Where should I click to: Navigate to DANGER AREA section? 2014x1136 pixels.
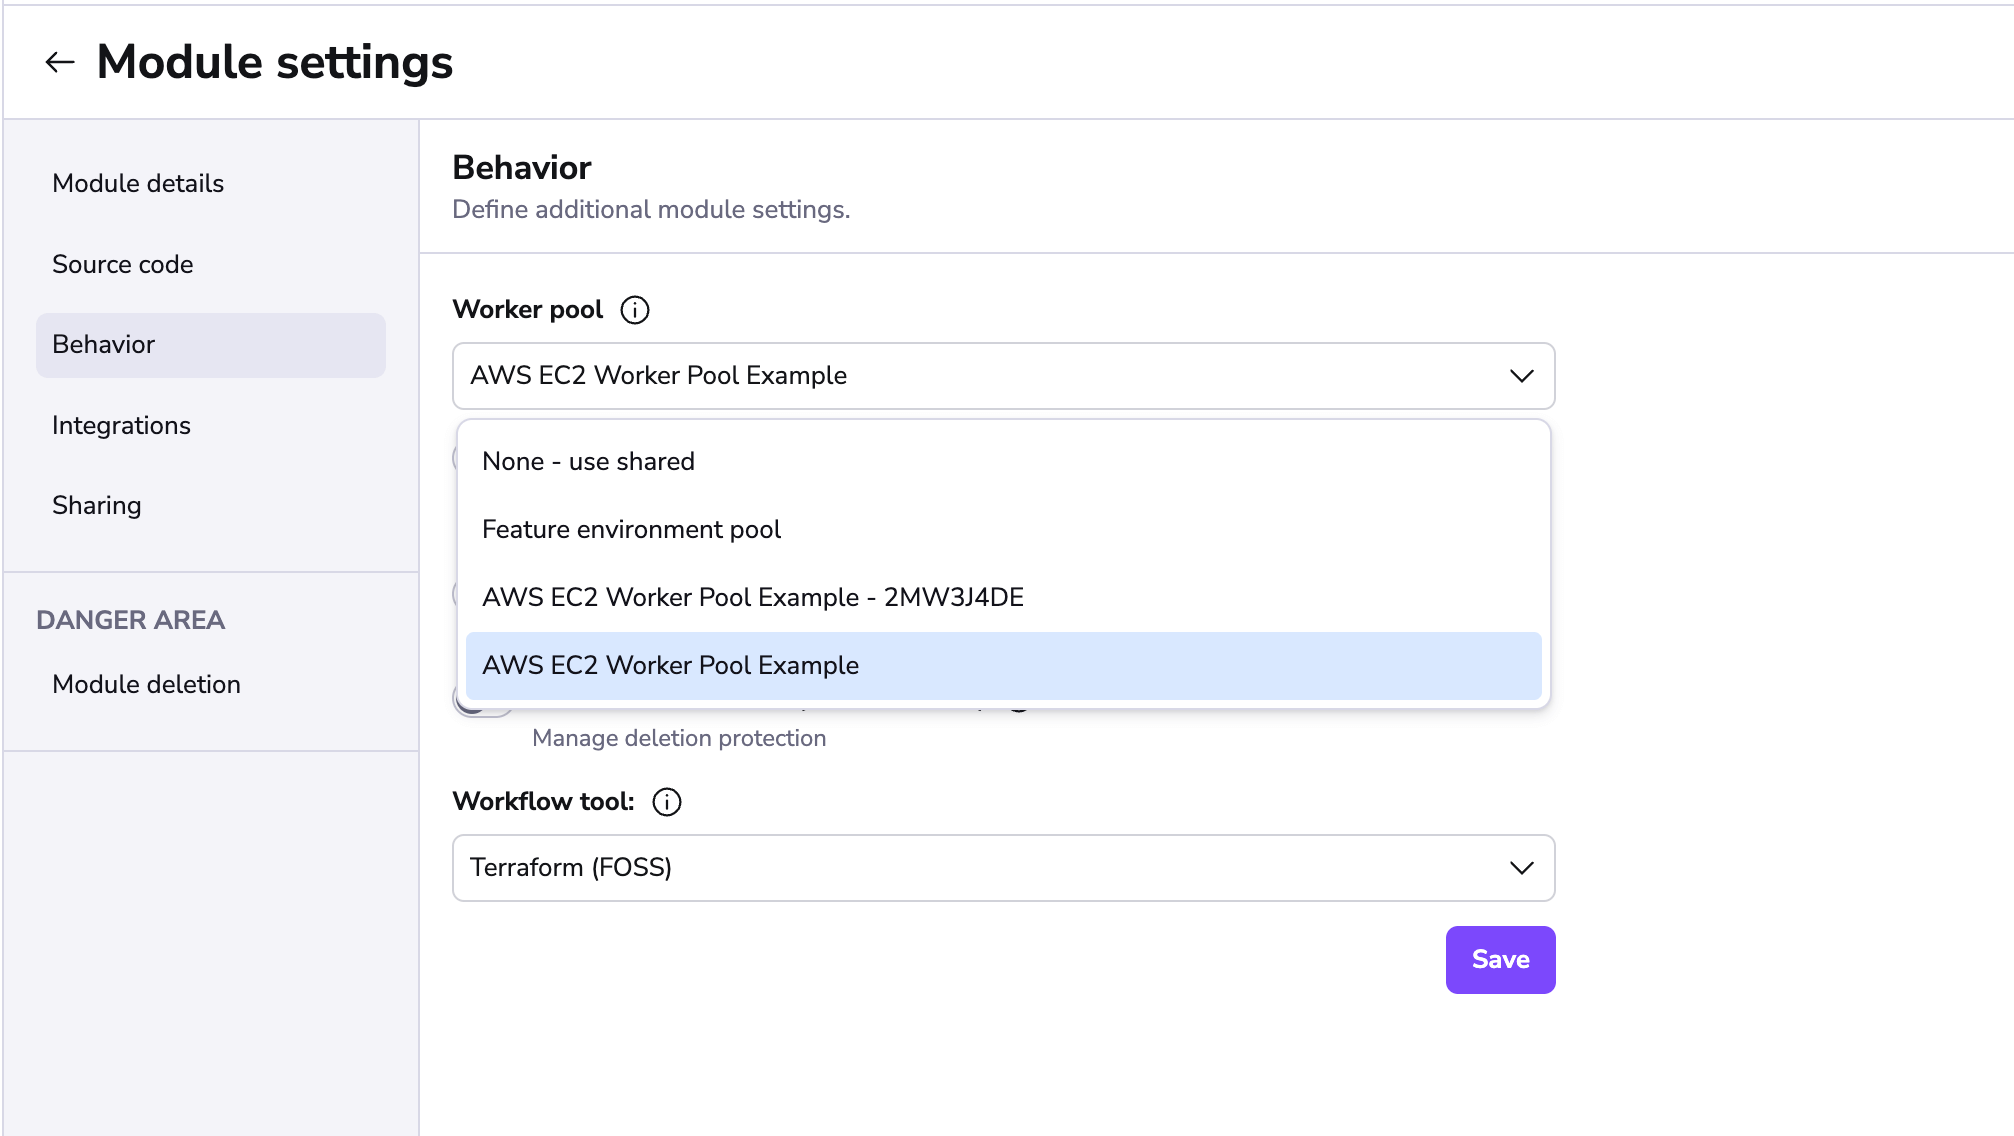[x=133, y=620]
